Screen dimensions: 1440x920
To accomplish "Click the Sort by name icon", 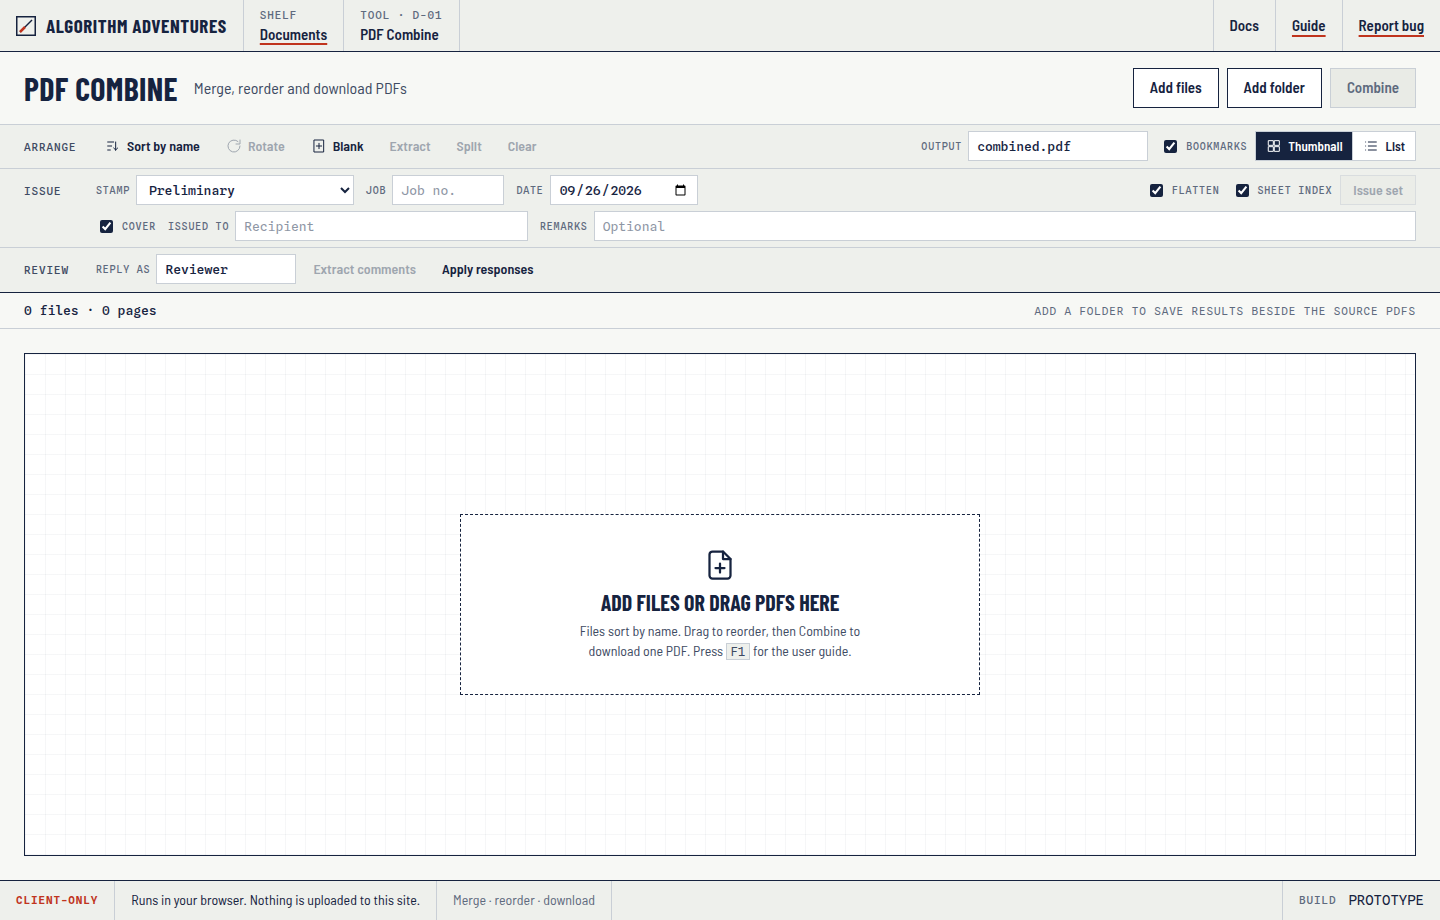I will (112, 146).
